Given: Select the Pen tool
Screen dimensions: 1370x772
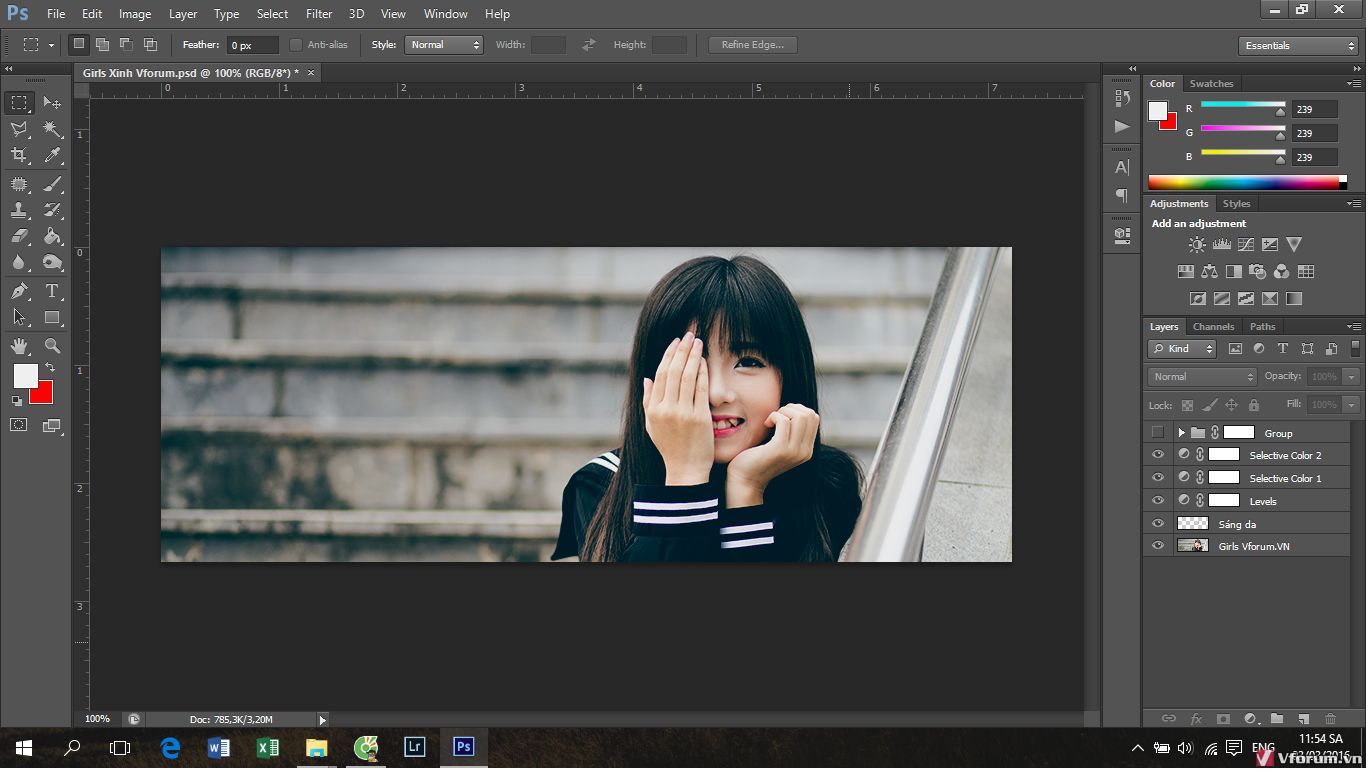Looking at the screenshot, I should [x=19, y=291].
